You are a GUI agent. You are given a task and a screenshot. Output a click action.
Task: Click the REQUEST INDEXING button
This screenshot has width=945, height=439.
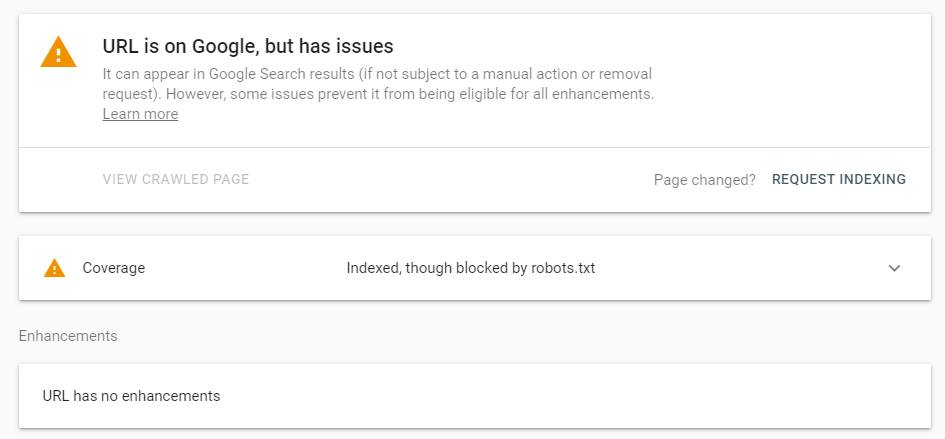click(838, 180)
